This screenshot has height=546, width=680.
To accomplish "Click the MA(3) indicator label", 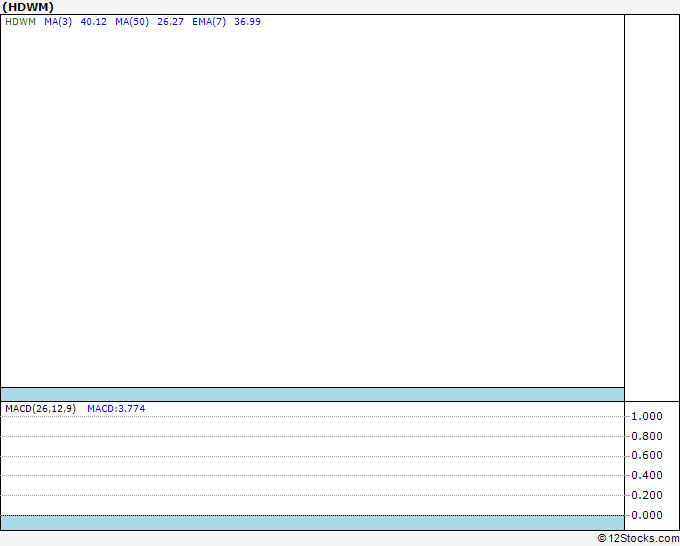I will pos(58,22).
